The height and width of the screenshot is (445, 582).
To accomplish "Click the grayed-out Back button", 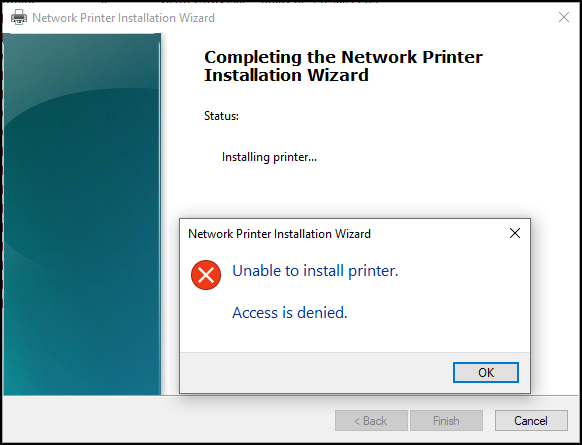I will [x=371, y=421].
